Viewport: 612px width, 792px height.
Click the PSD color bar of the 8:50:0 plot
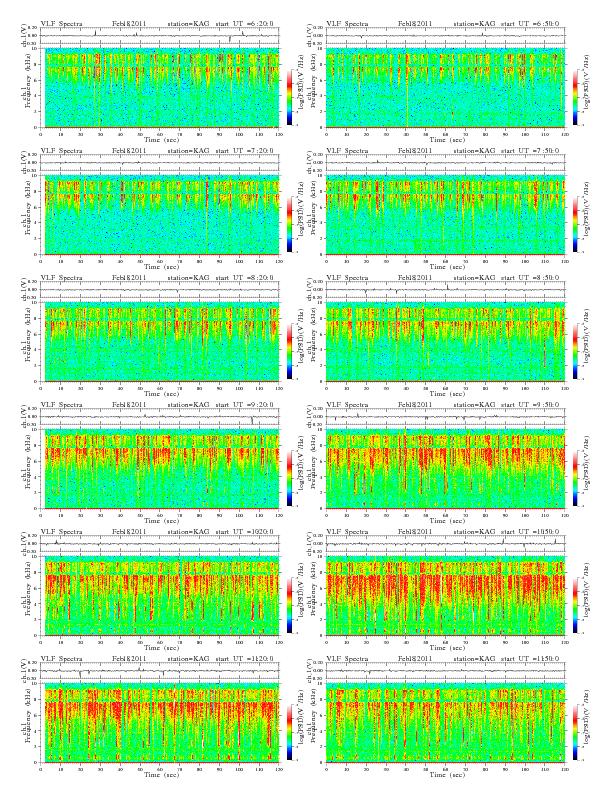pyautogui.click(x=575, y=351)
